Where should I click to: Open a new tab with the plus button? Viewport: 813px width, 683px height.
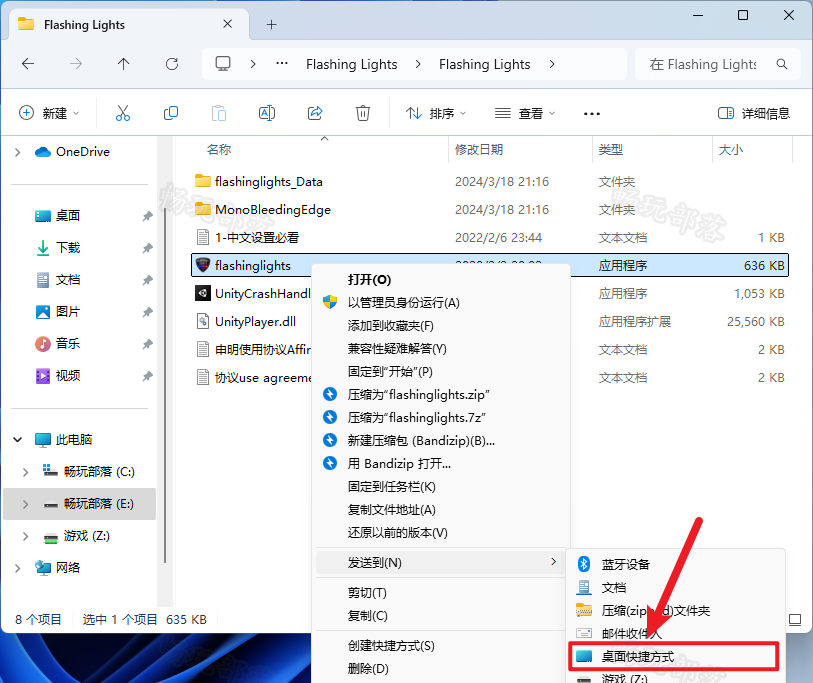point(272,24)
